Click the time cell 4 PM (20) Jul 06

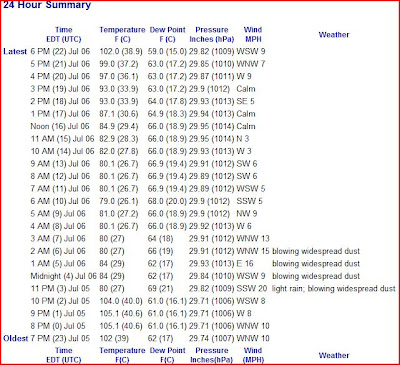60,76
